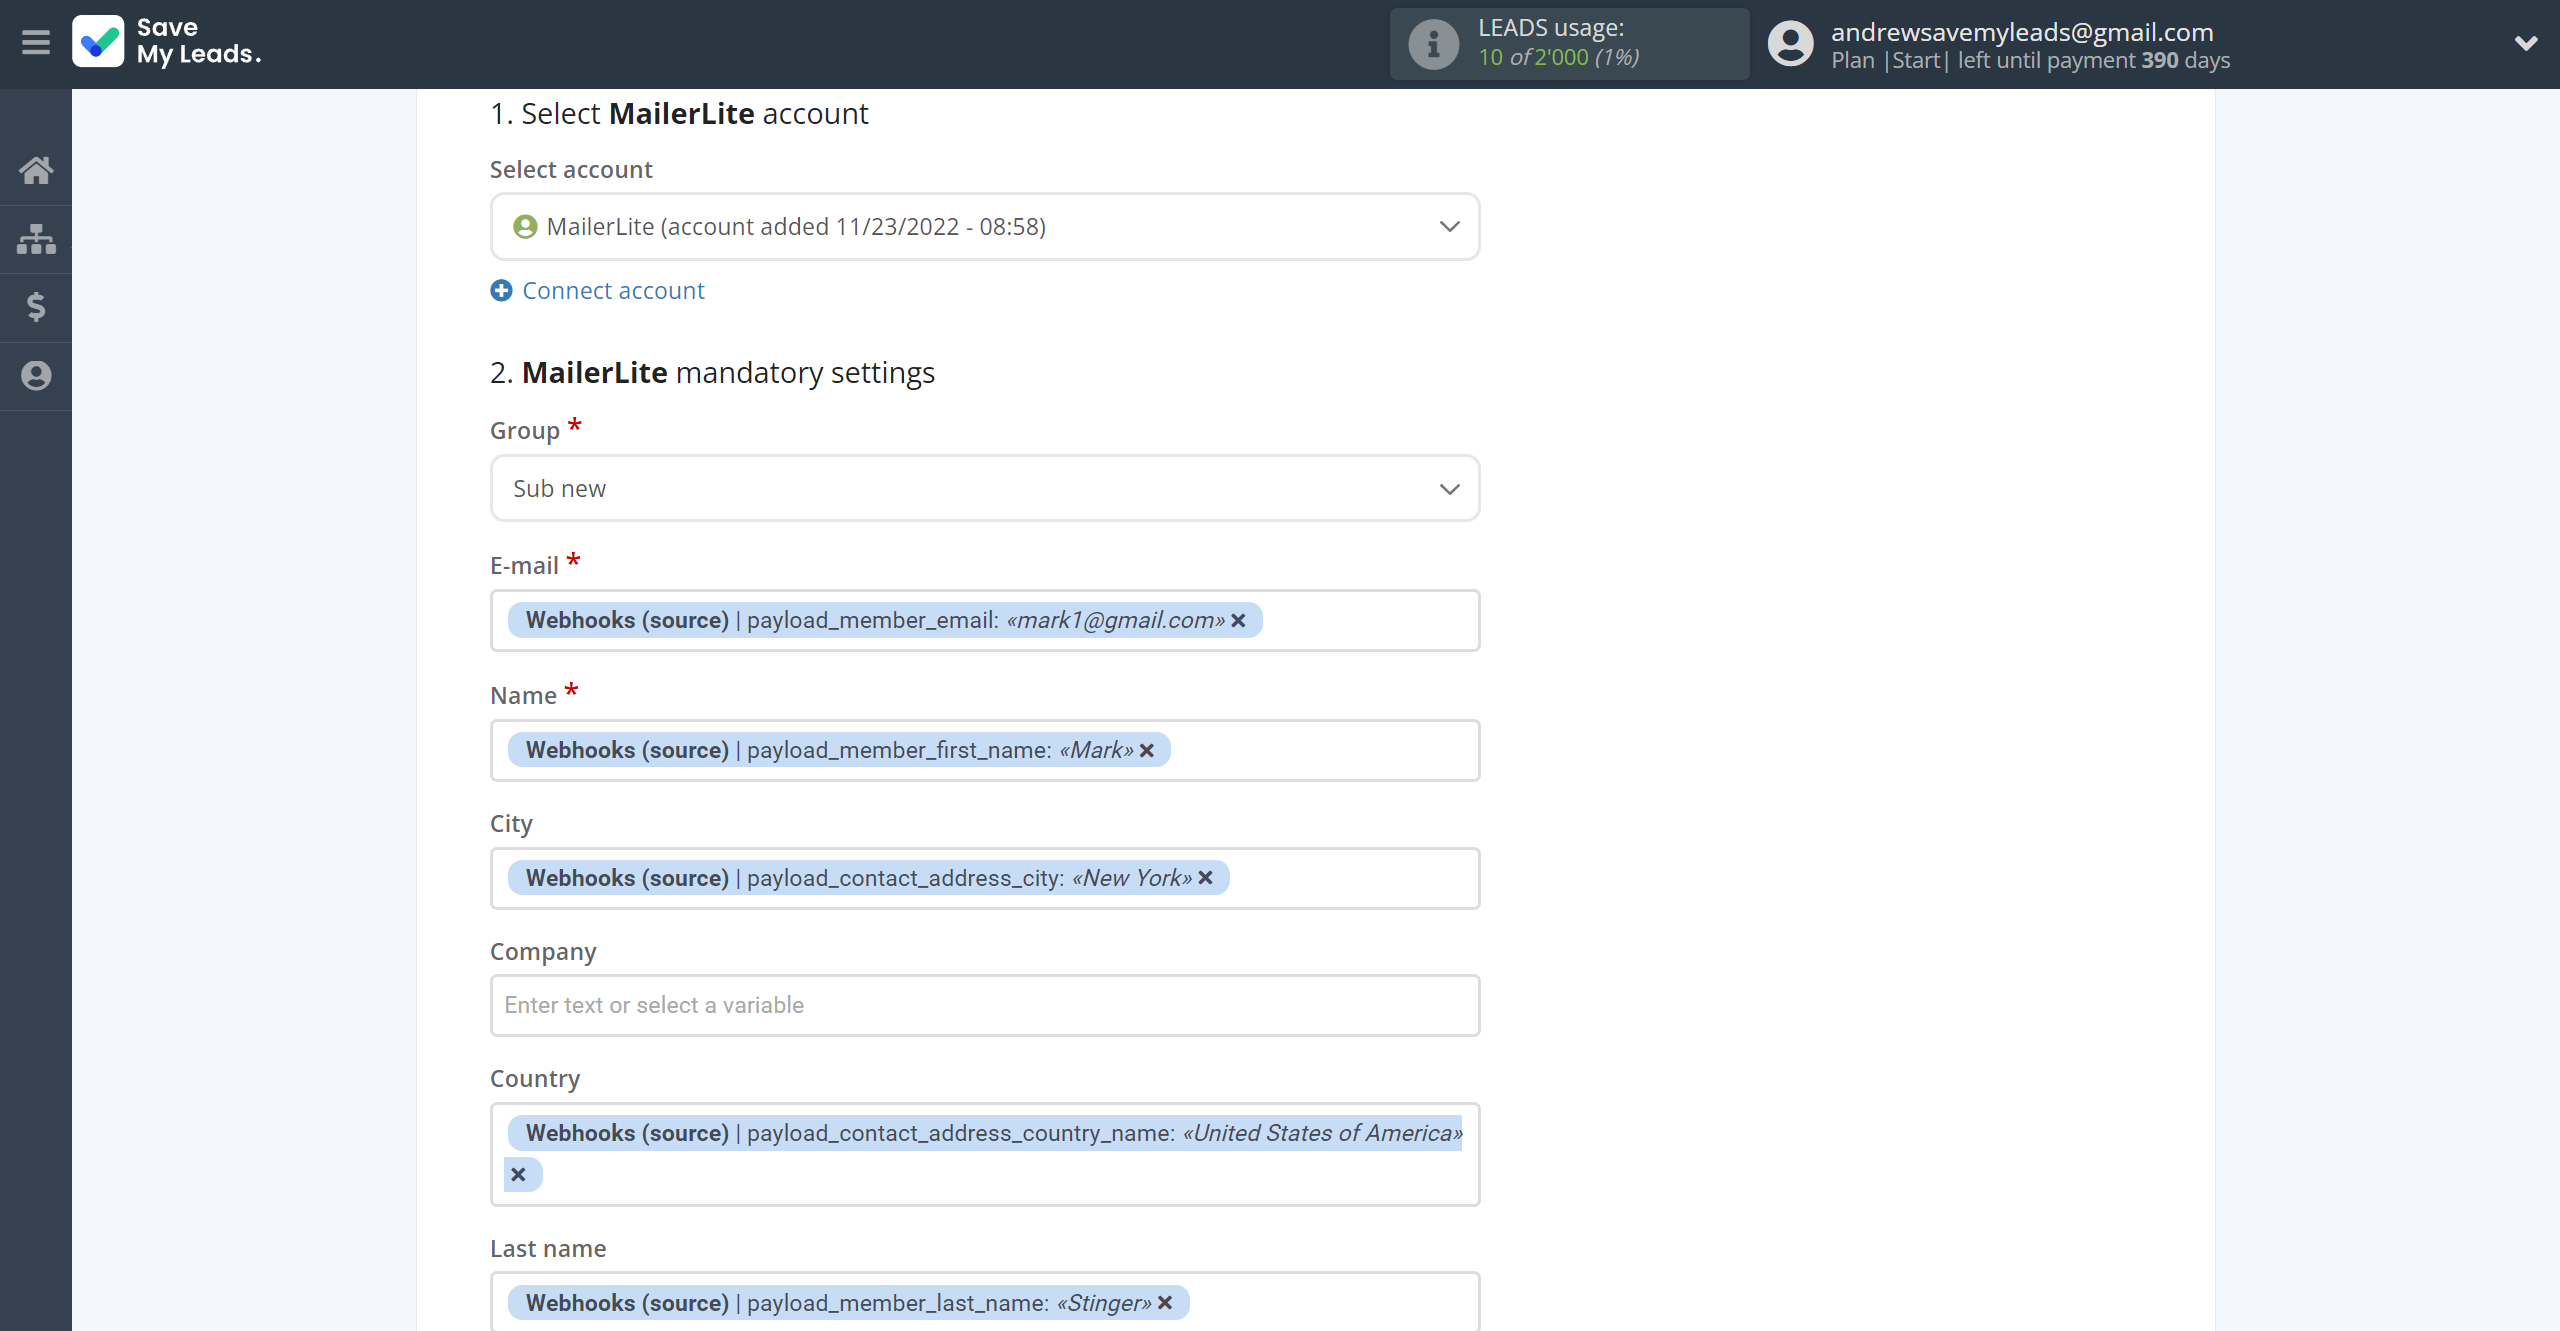2560x1331 pixels.
Task: Click the empty Company input field
Action: 985,1006
